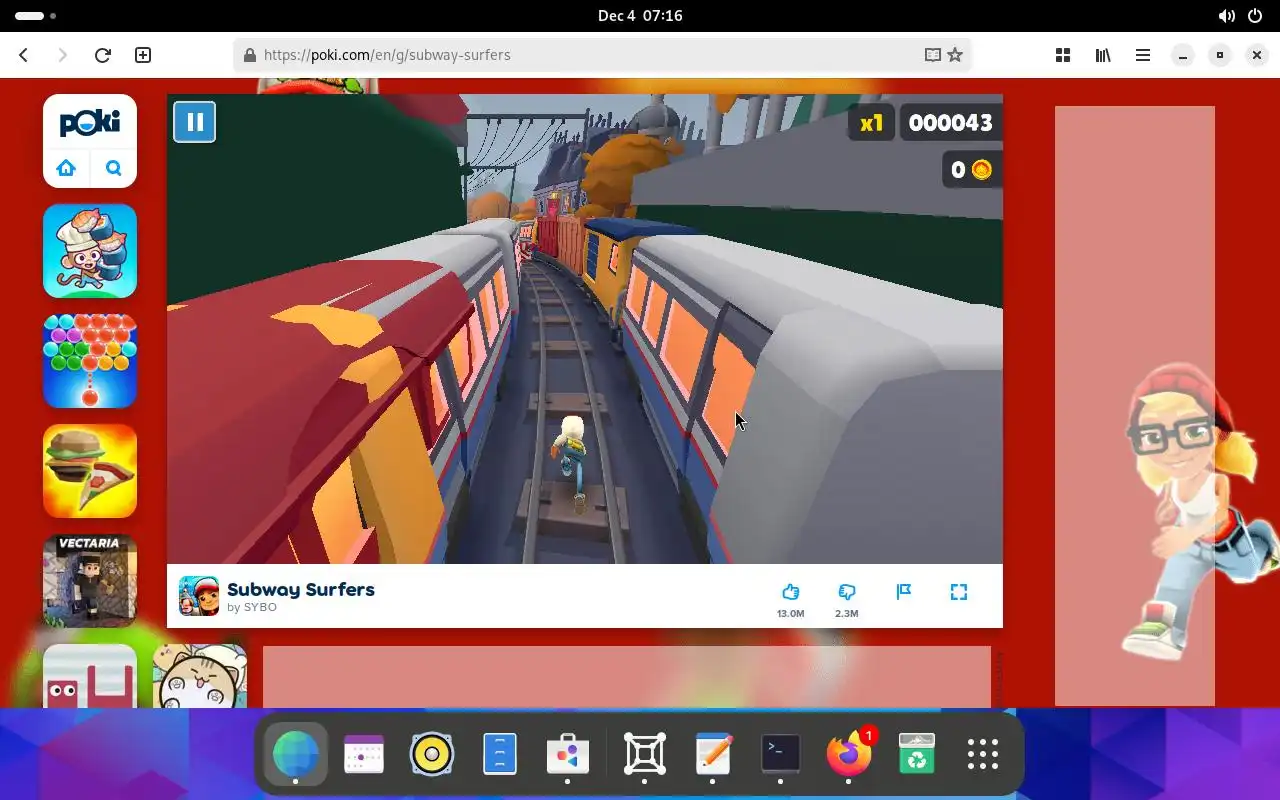Open the tab overview grid
The image size is (1280, 800).
coord(1063,55)
